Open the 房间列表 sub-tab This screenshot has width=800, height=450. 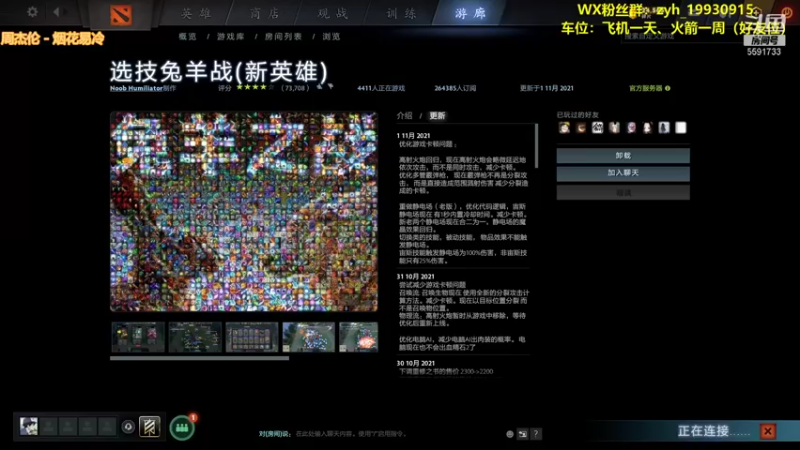pos(283,37)
